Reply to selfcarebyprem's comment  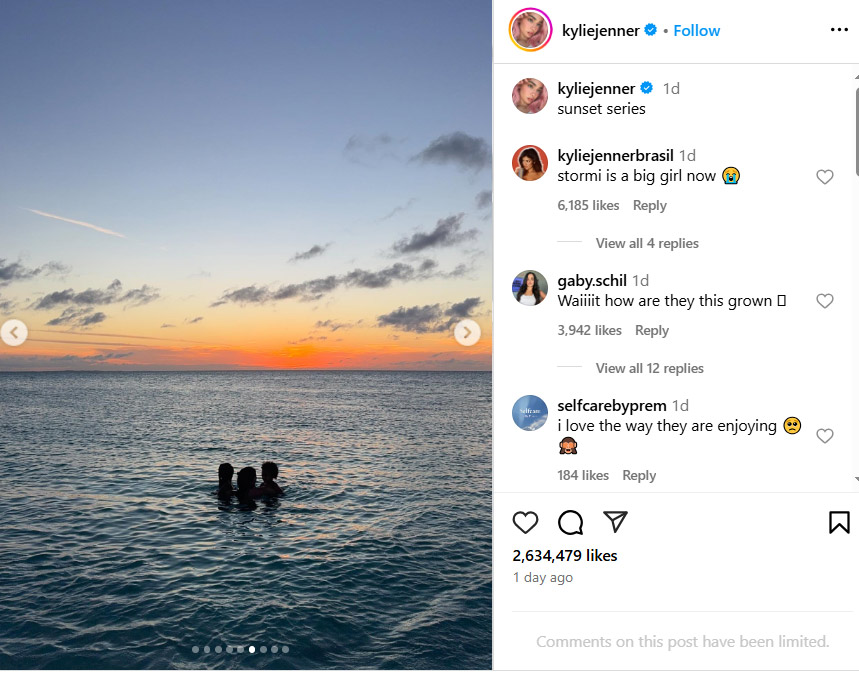coord(639,475)
